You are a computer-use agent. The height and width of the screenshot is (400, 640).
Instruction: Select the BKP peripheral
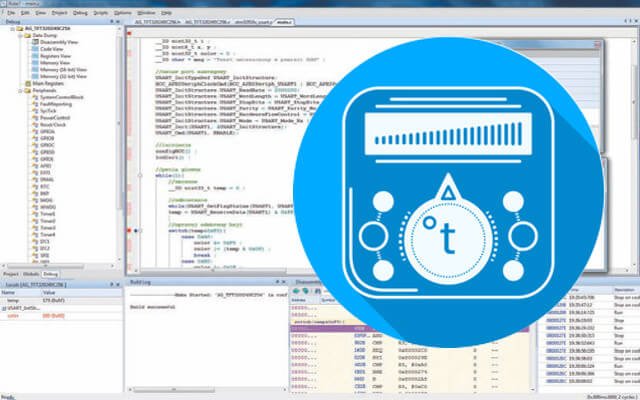pos(44,193)
